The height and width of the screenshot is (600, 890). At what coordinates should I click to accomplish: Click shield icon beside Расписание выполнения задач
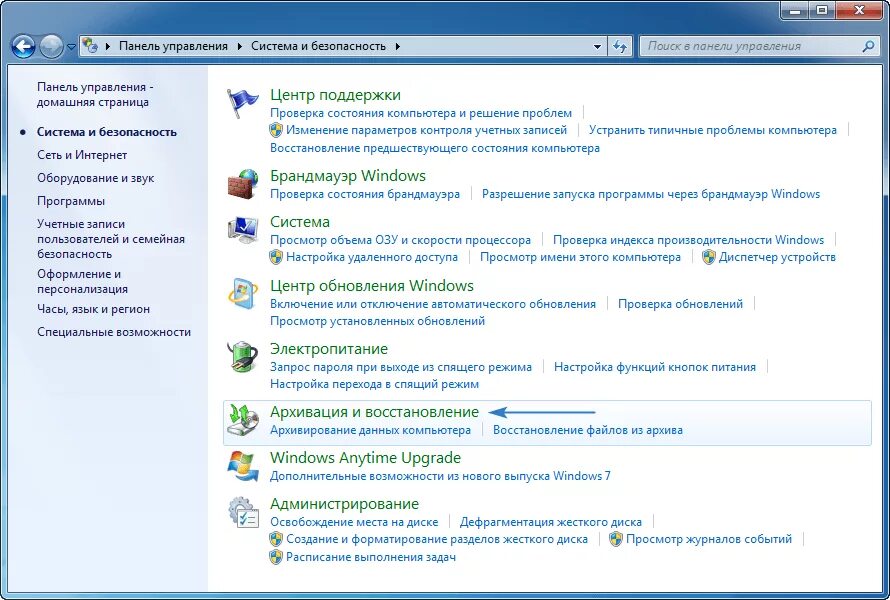tap(276, 557)
